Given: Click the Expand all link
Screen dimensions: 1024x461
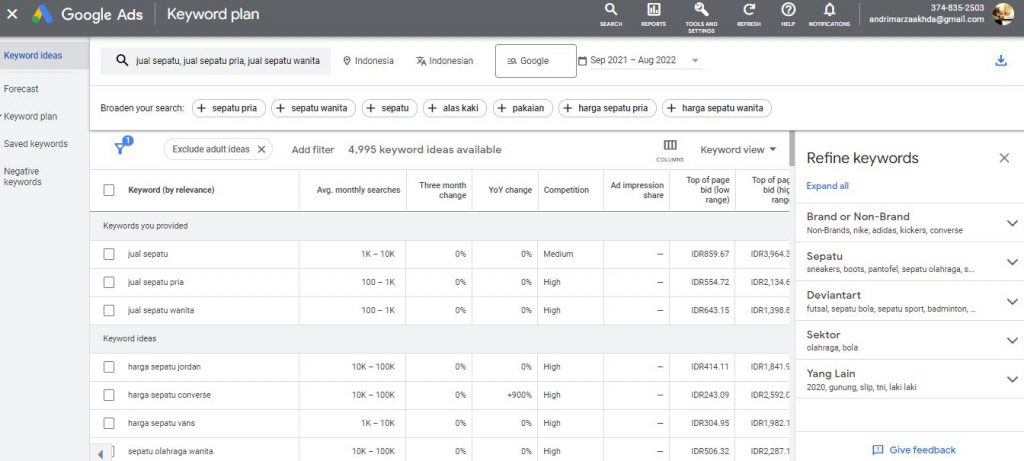Looking at the screenshot, I should pyautogui.click(x=827, y=186).
